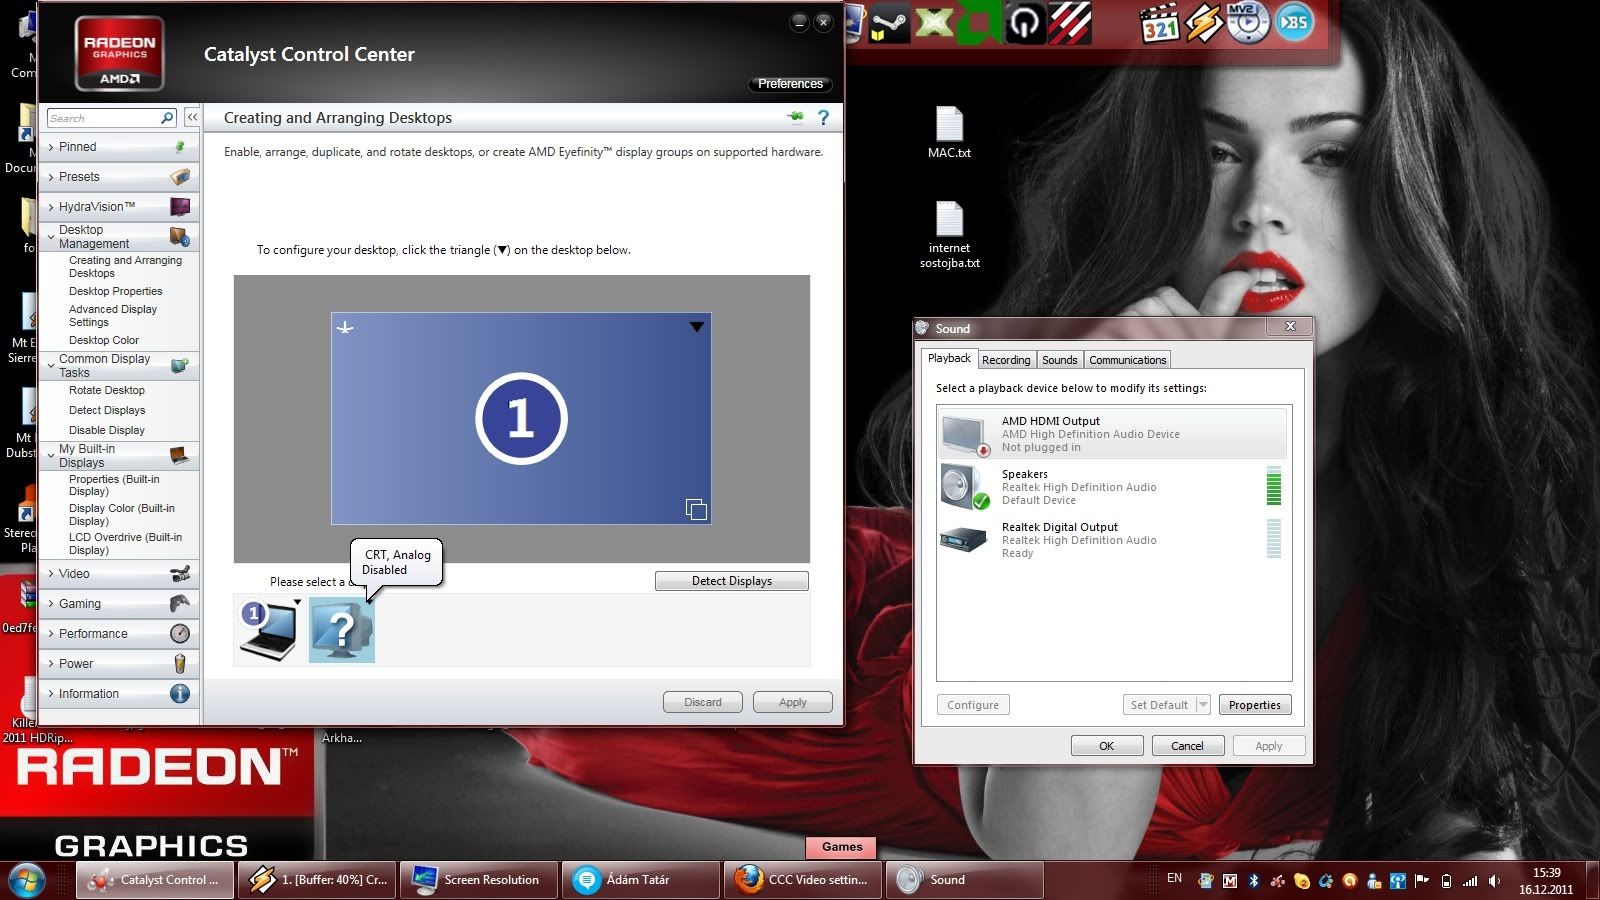Open the Preferences menu

coord(790,84)
